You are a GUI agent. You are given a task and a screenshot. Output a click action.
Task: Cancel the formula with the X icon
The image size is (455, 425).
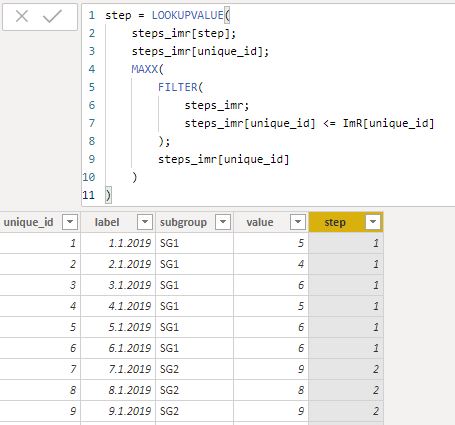tap(22, 16)
